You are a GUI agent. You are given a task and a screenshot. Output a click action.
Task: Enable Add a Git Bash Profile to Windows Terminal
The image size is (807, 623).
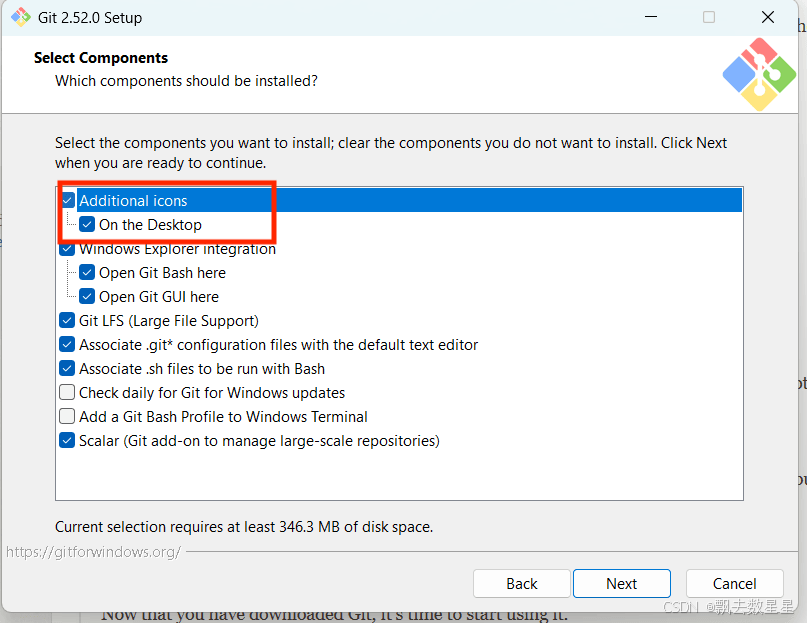pos(67,417)
